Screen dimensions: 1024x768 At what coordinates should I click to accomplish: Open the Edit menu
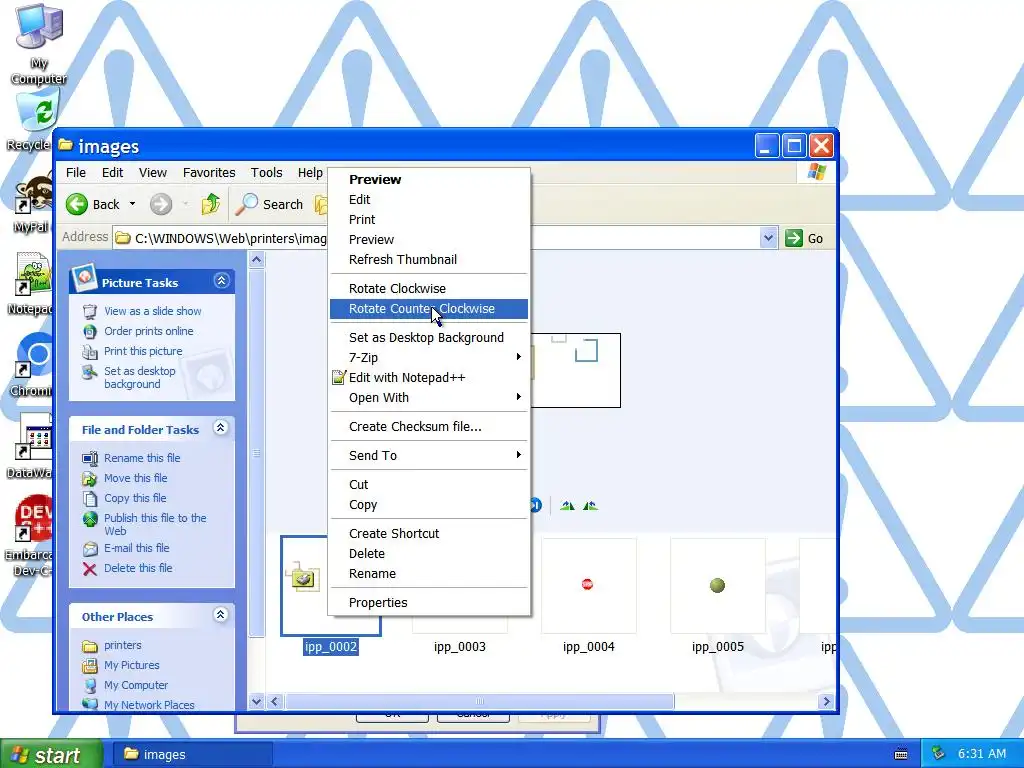coord(112,172)
